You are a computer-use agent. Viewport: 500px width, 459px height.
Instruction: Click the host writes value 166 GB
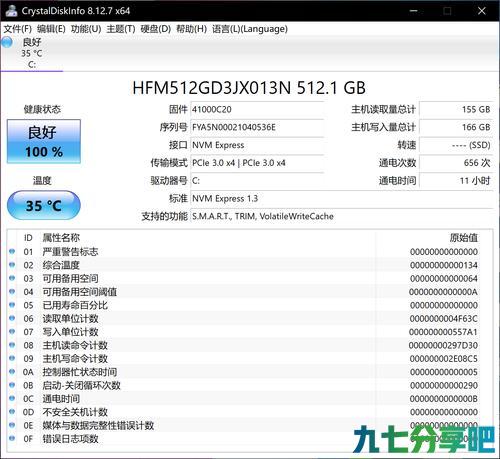pyautogui.click(x=456, y=127)
